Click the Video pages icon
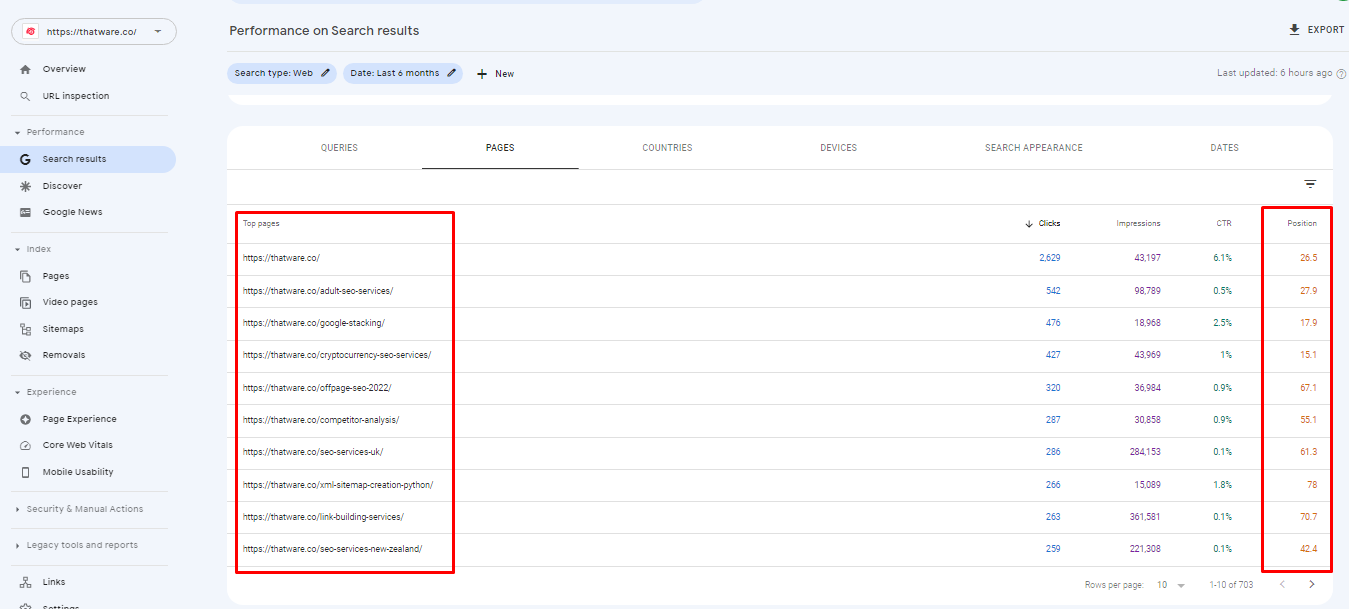Image resolution: width=1349 pixels, height=609 pixels. coord(25,302)
